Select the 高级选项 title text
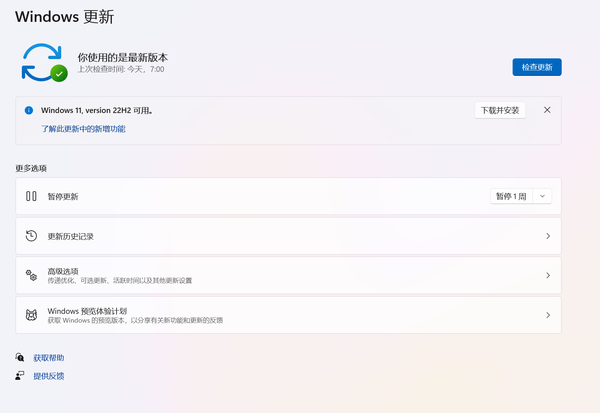 click(63, 271)
